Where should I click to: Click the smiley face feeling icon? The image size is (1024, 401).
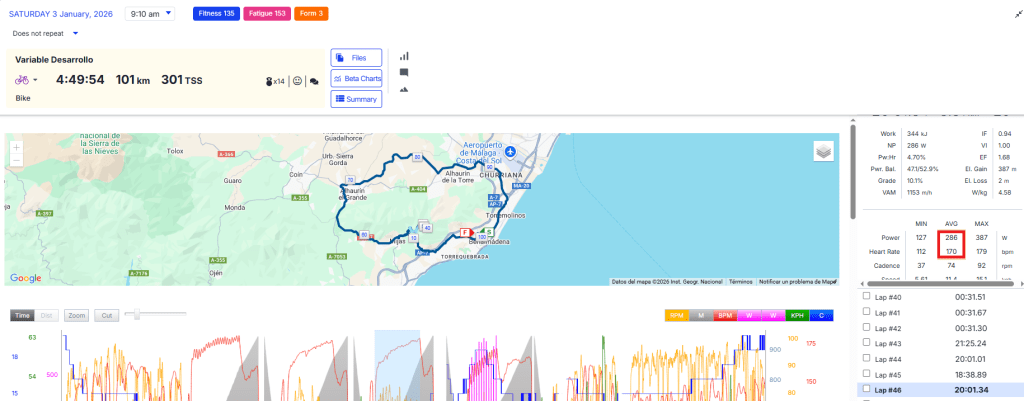click(x=297, y=81)
